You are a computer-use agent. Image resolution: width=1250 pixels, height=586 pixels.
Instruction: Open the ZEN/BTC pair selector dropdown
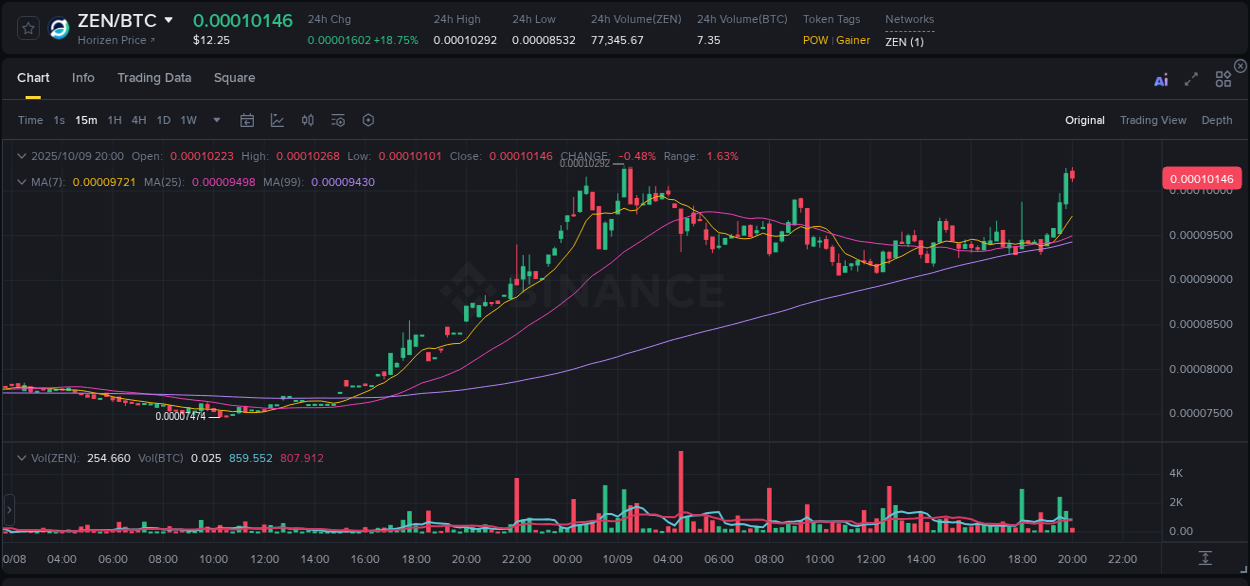(x=170, y=19)
